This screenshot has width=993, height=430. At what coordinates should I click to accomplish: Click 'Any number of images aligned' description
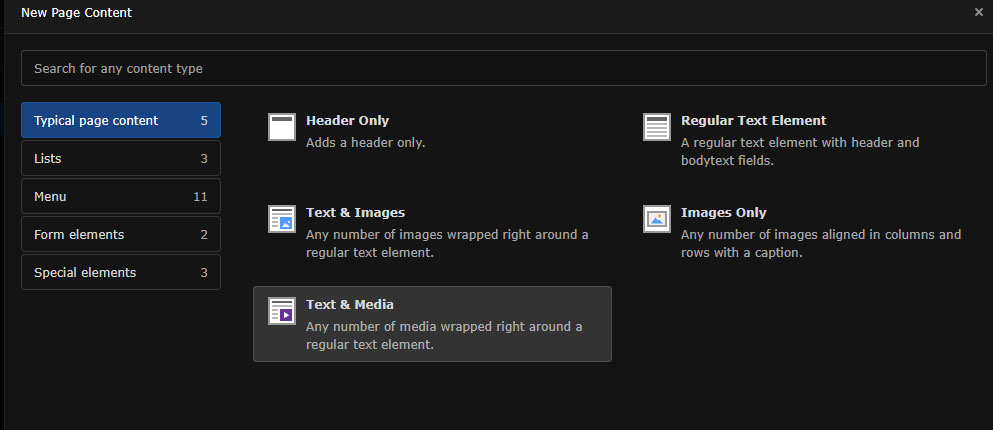(x=821, y=243)
